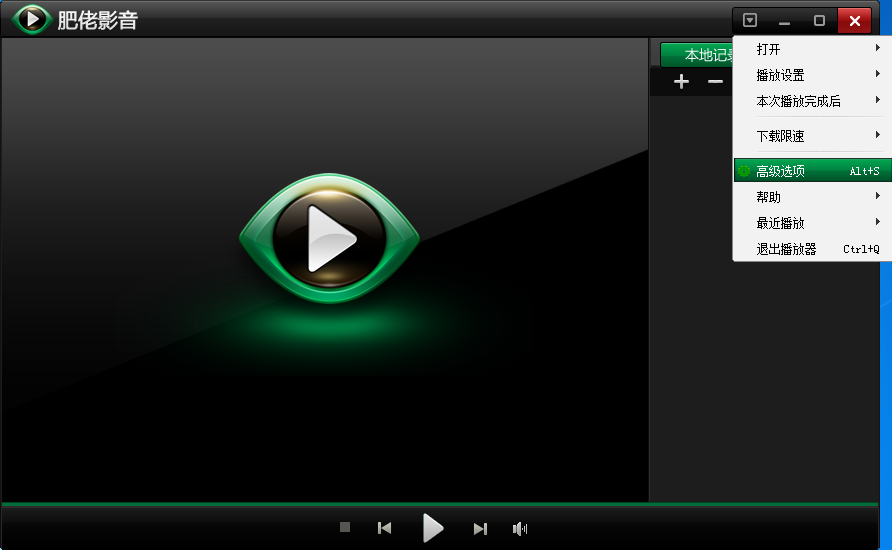The width and height of the screenshot is (892, 550).
Task: Minimize the player window
Action: tap(784, 21)
